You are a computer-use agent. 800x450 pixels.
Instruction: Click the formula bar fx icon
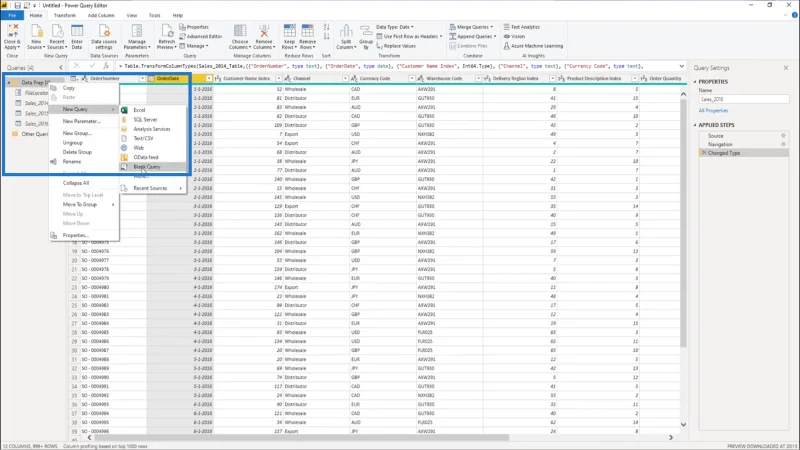click(106, 66)
